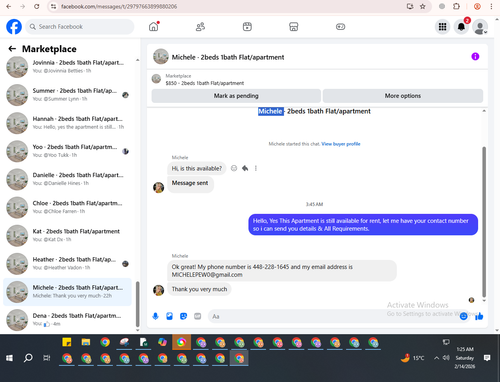Open Hannah conversation in chat list

click(68, 123)
